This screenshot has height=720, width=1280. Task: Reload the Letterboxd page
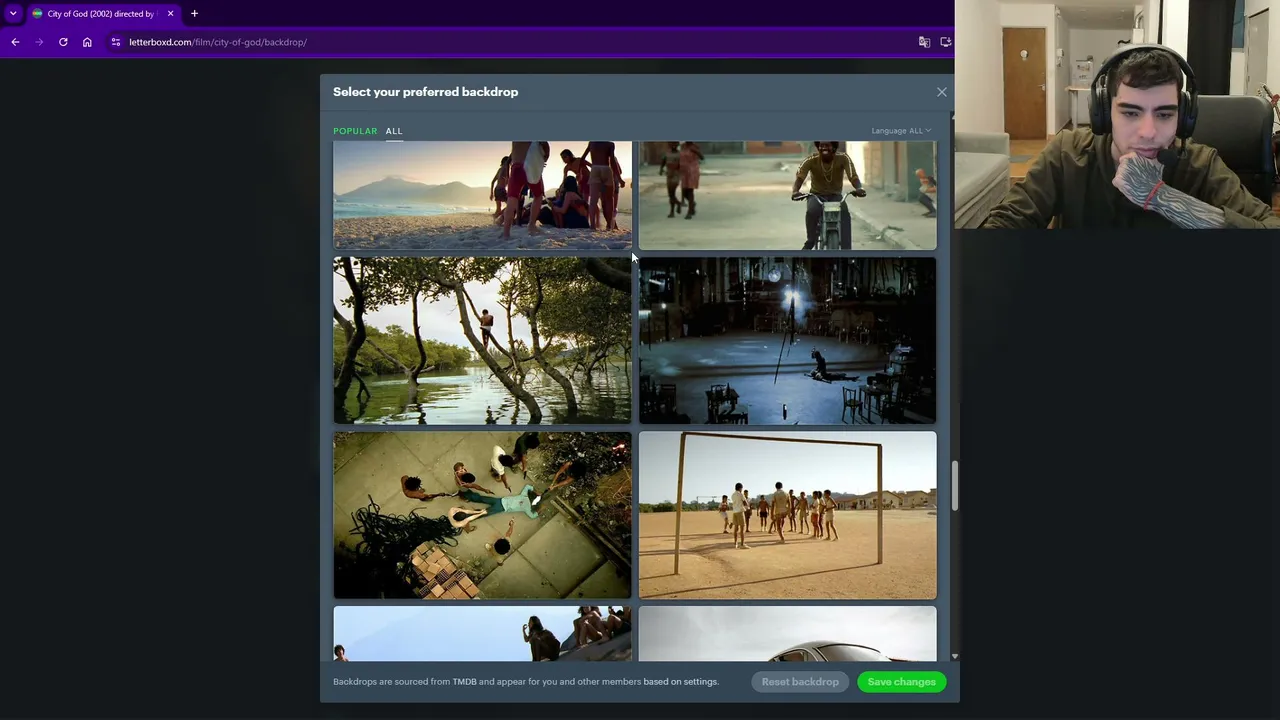click(x=63, y=42)
